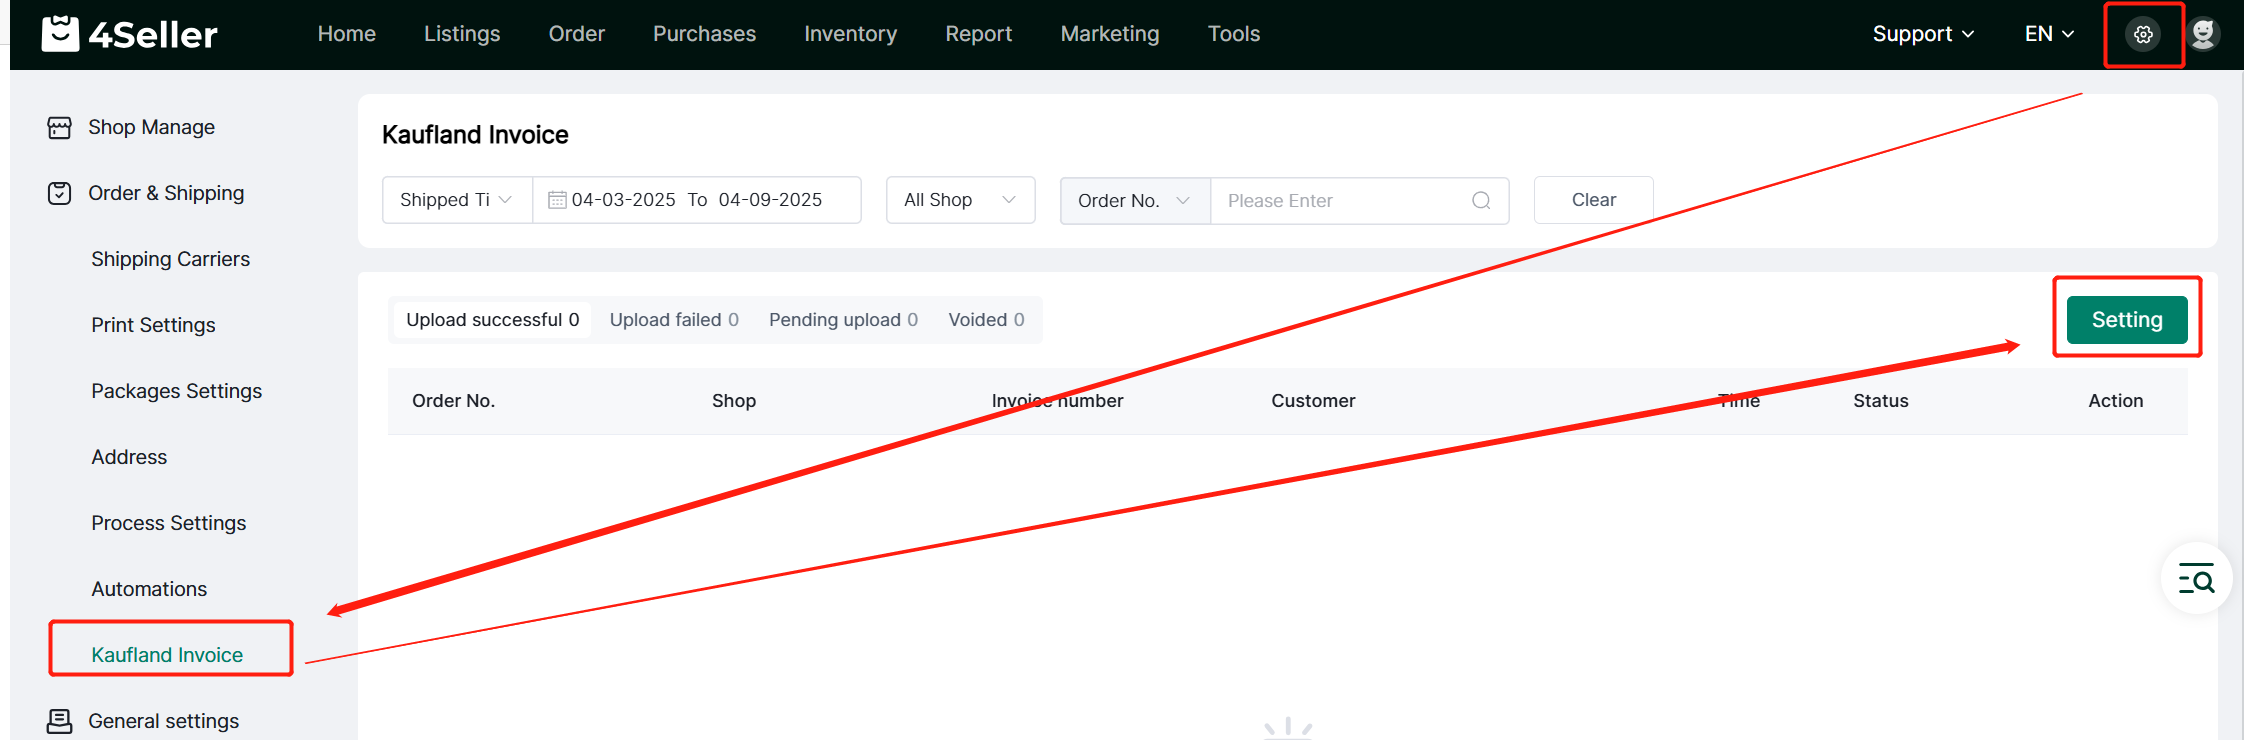
Task: Click the green Setting button
Action: [x=2127, y=320]
